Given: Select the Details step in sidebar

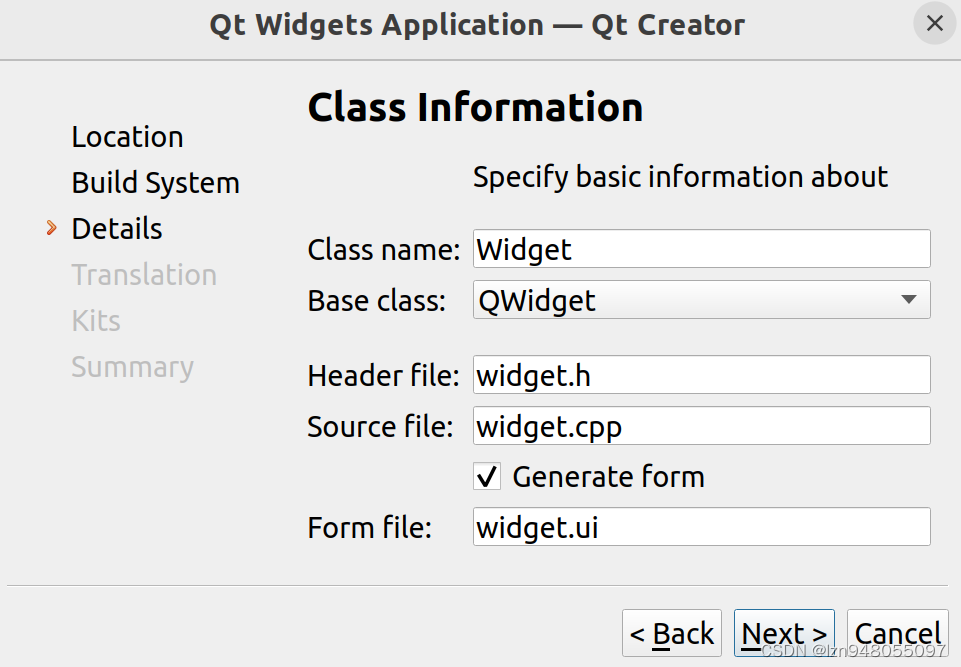Looking at the screenshot, I should tap(117, 229).
